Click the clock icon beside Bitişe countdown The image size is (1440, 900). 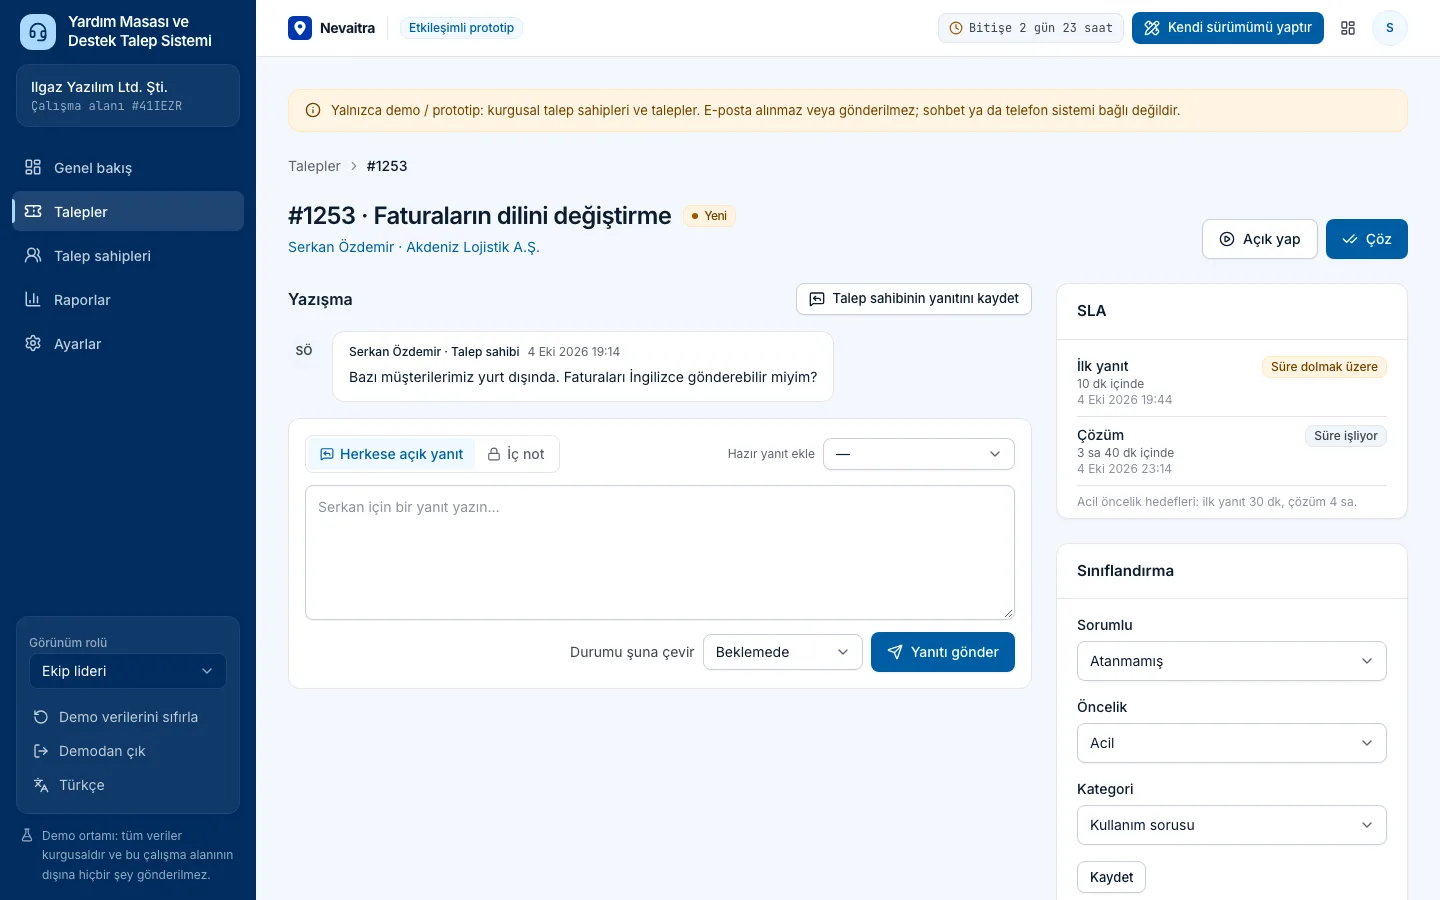coord(956,28)
